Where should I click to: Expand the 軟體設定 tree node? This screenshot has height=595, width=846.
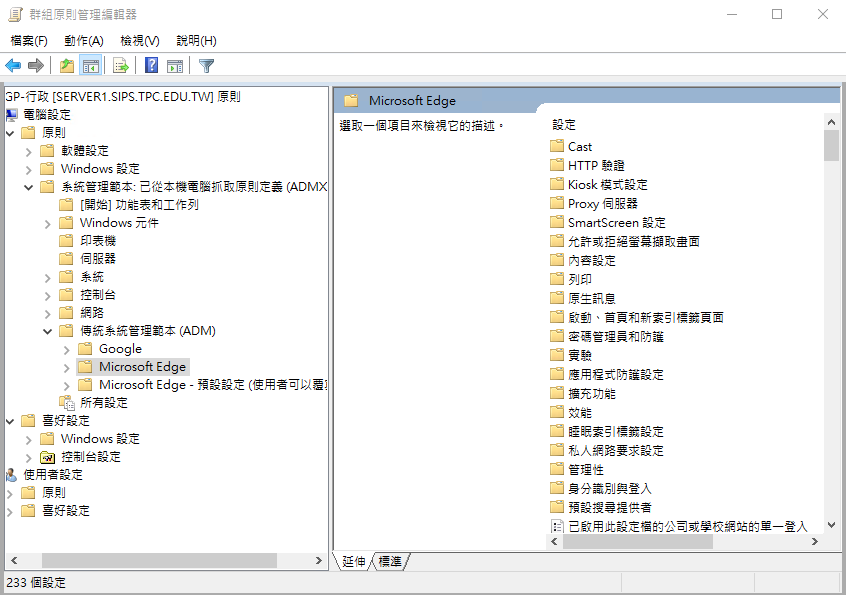pos(29,151)
